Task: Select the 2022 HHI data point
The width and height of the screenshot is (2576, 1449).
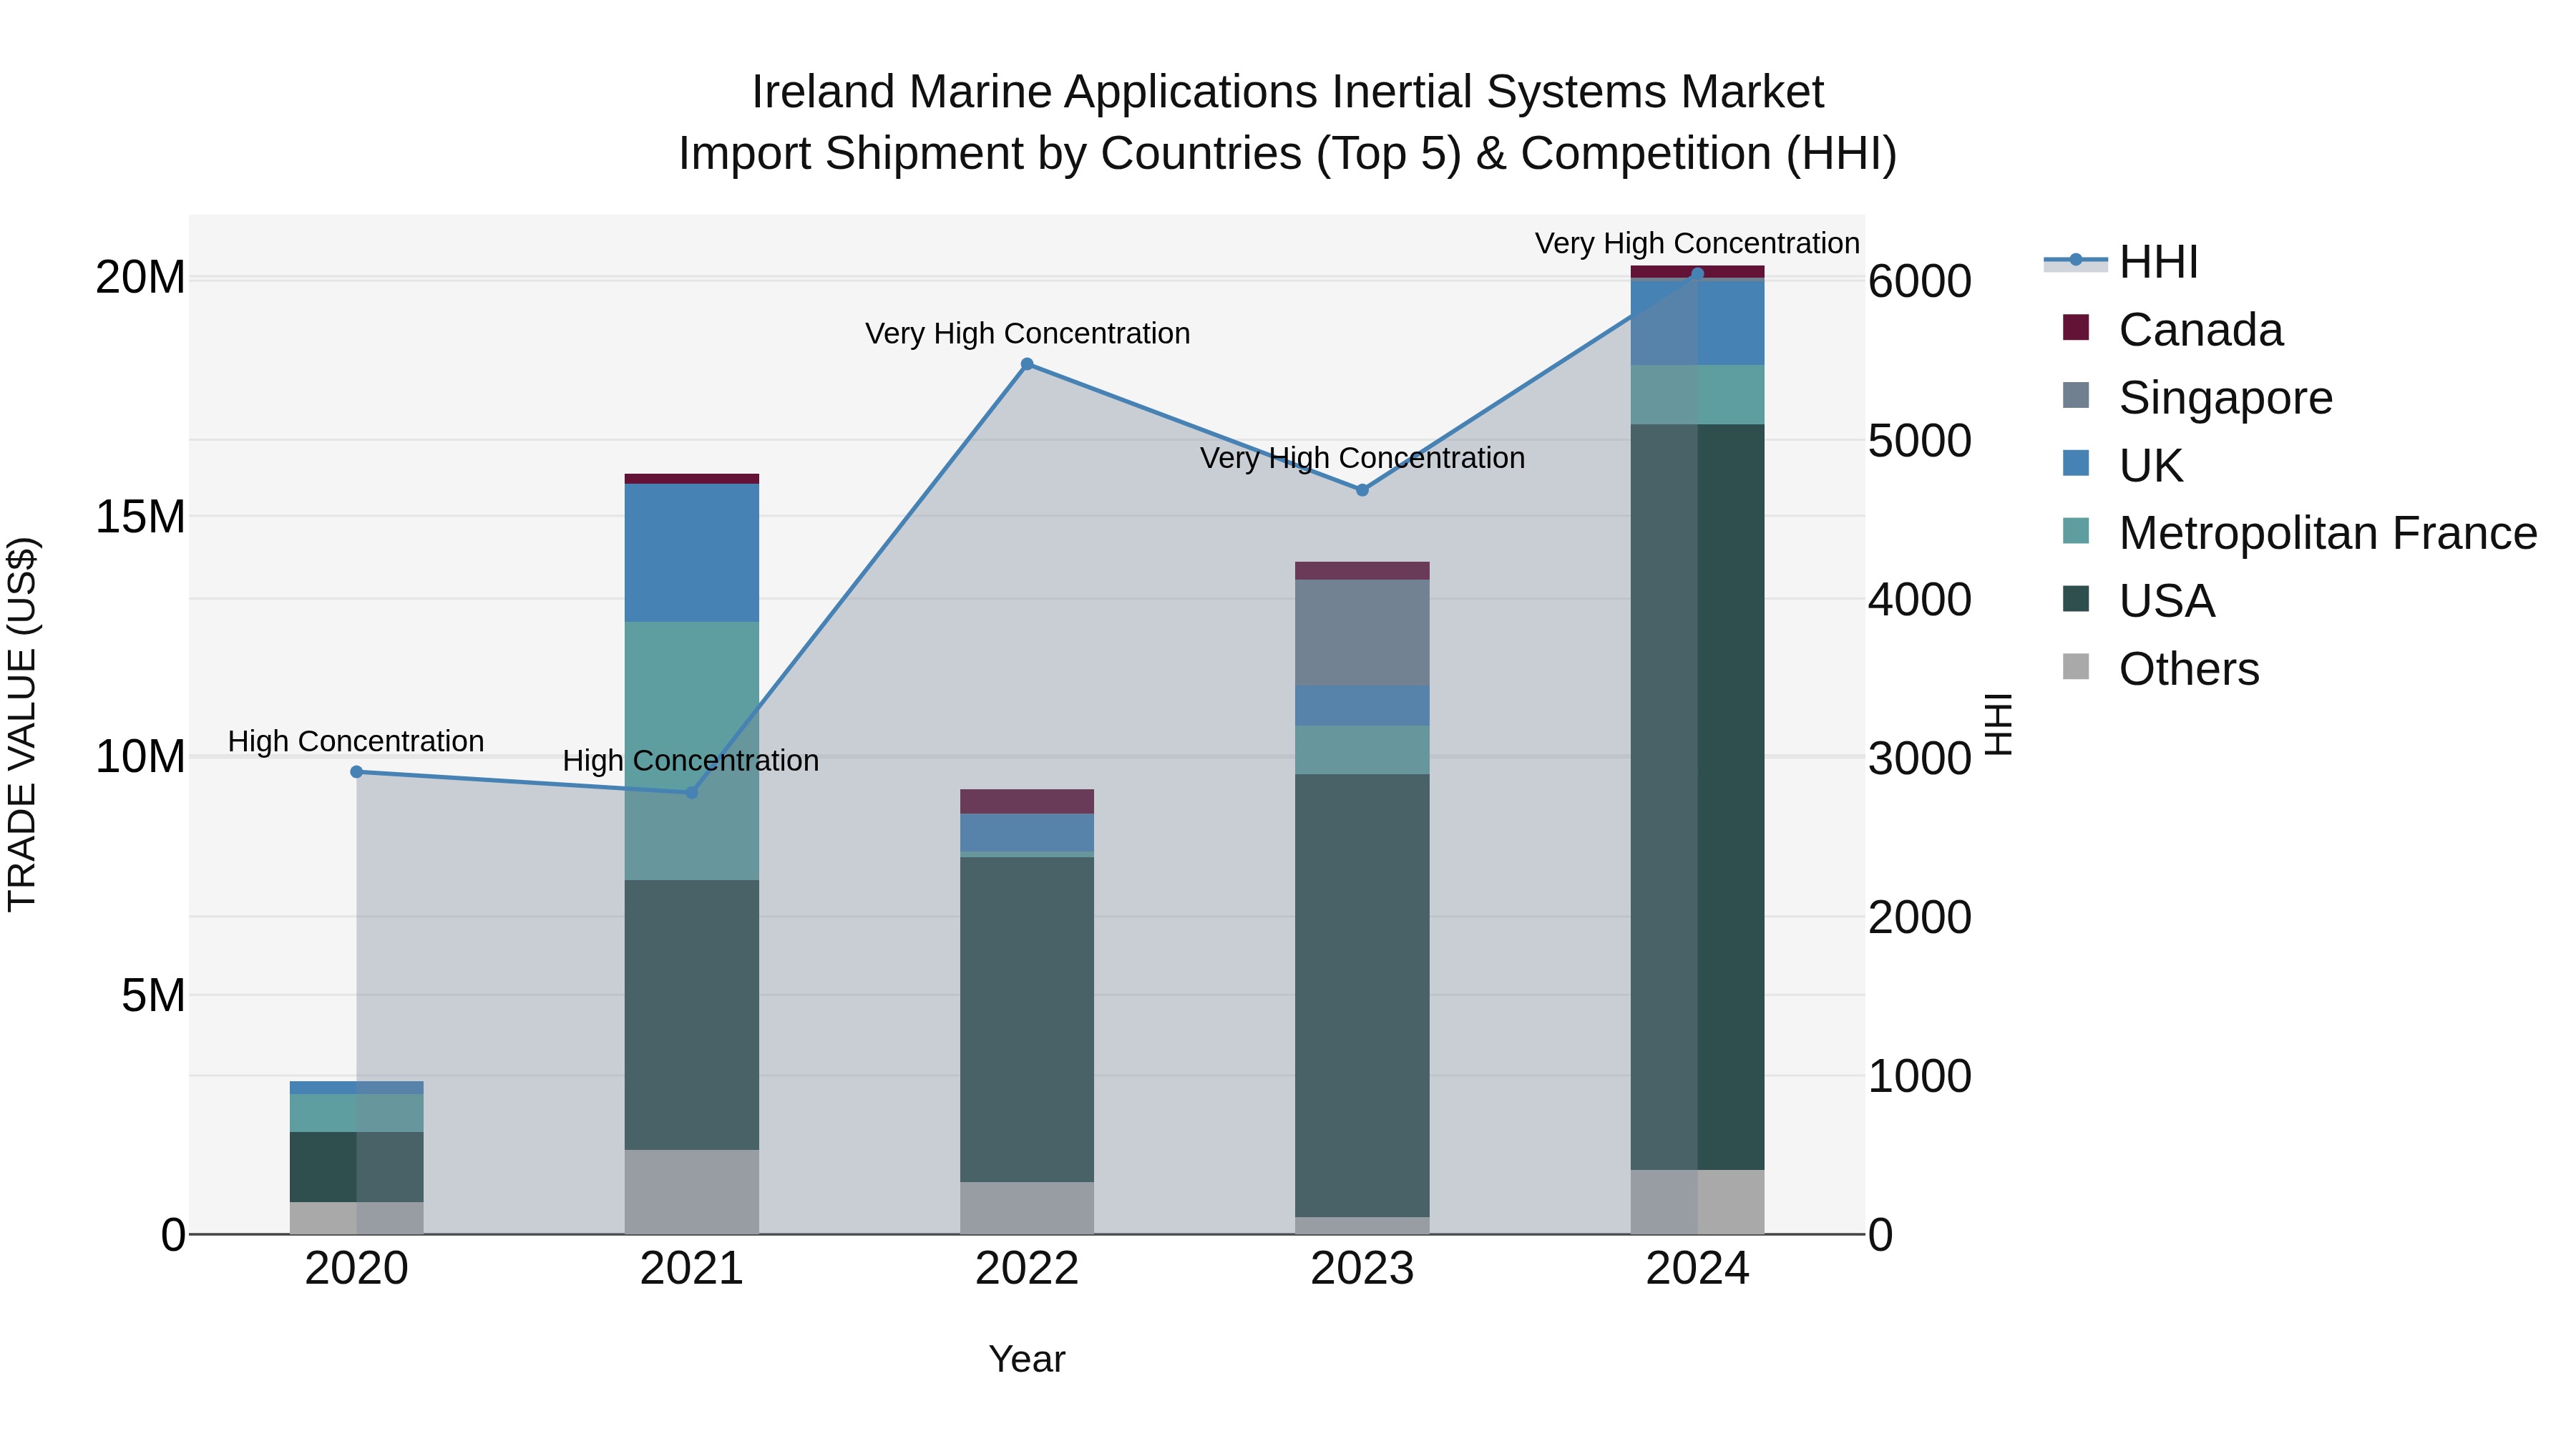Action: pos(1027,365)
